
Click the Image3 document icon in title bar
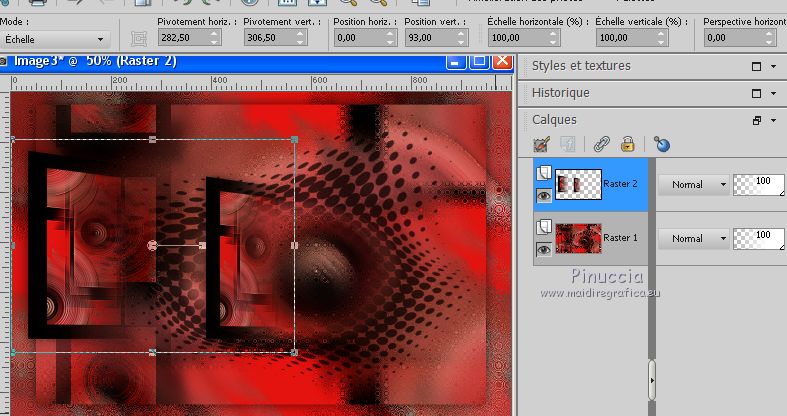[x=4, y=61]
